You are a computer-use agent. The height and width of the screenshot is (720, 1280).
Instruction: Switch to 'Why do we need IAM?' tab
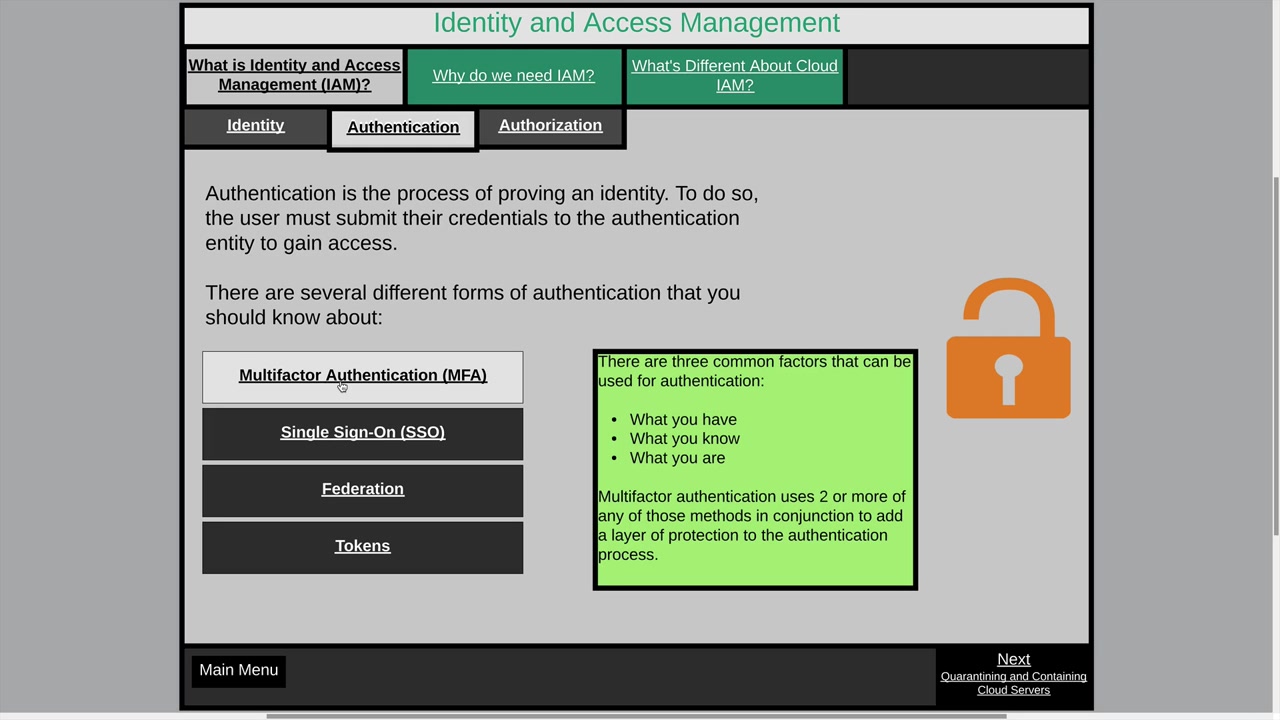514,76
